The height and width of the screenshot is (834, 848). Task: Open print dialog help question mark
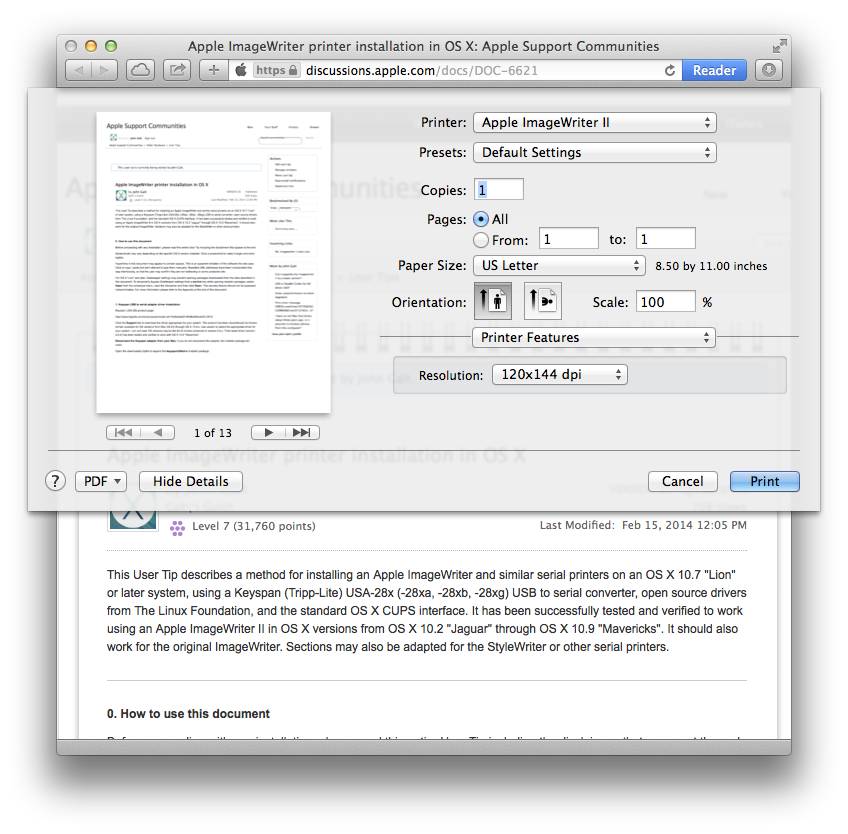[55, 481]
